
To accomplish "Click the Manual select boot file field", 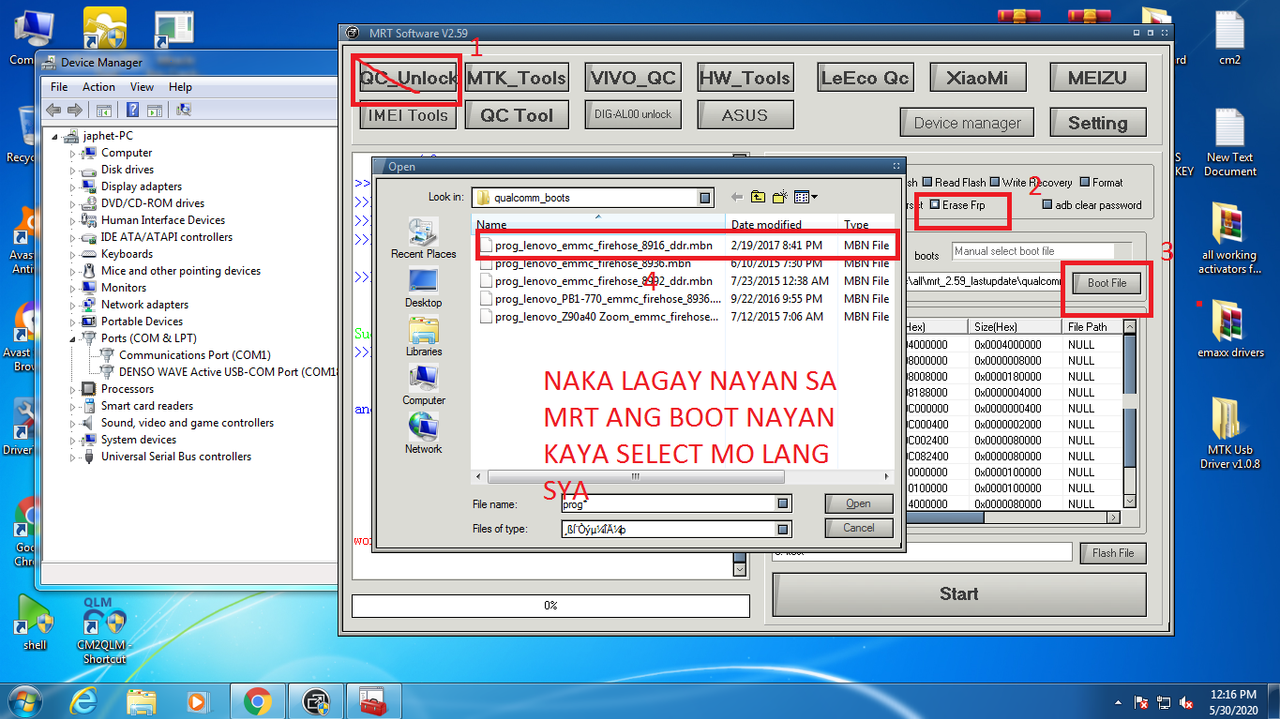I will pos(1034,252).
